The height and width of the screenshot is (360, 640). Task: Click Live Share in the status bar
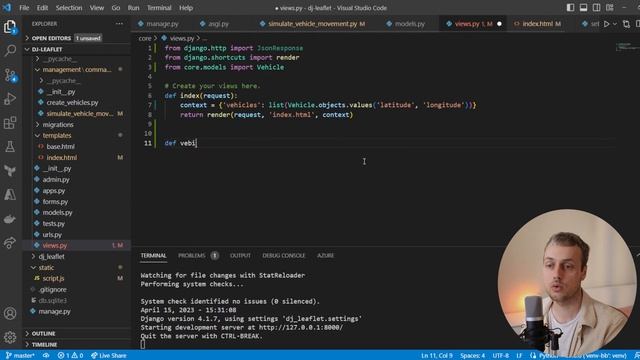point(109,356)
